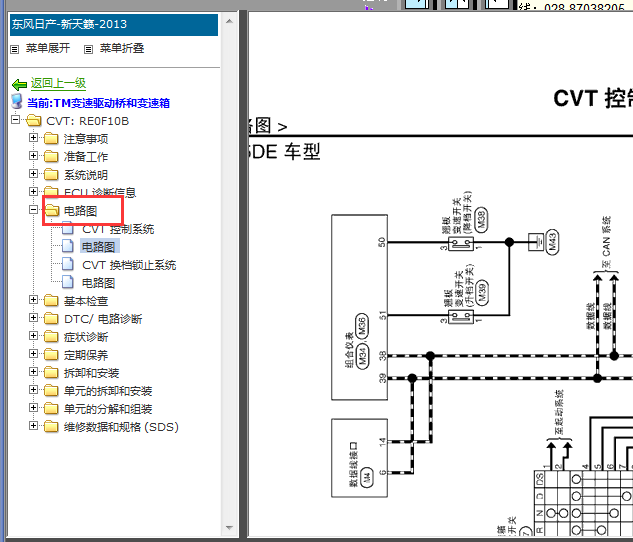Expand the 定期保养 node
The height and width of the screenshot is (542, 633).
click(x=34, y=354)
